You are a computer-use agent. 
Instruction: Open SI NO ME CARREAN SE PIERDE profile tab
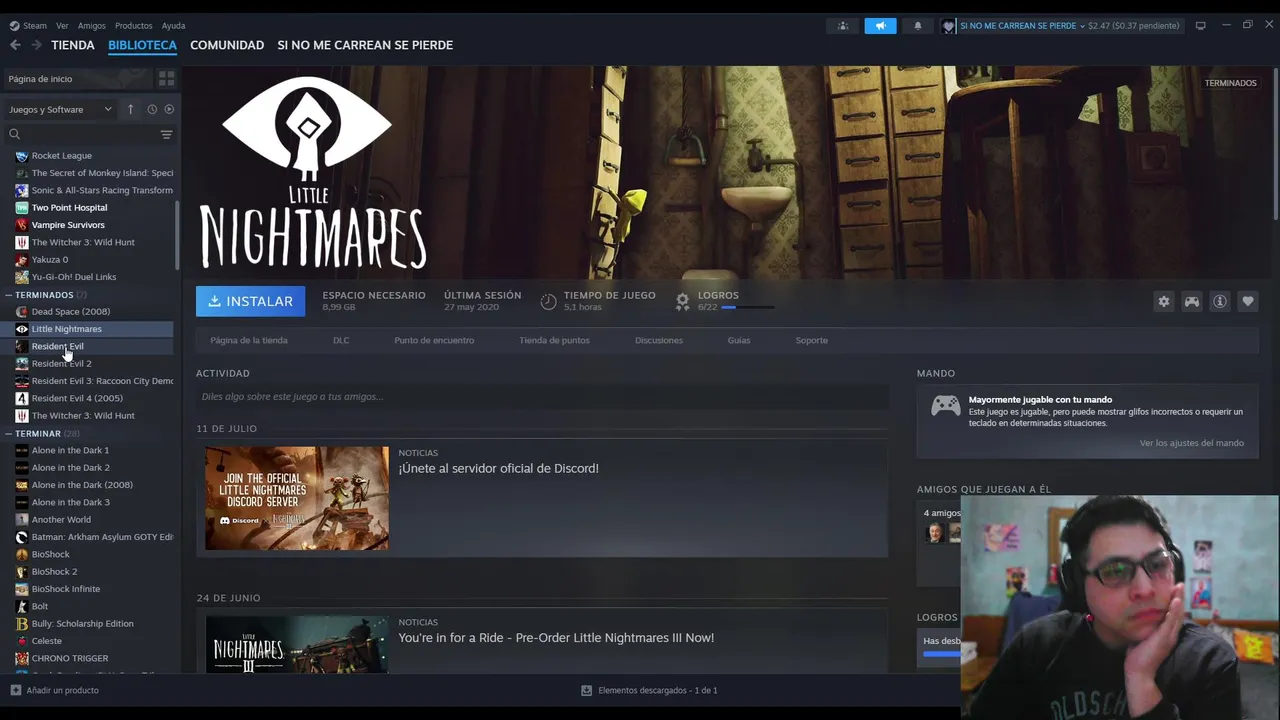(x=365, y=45)
